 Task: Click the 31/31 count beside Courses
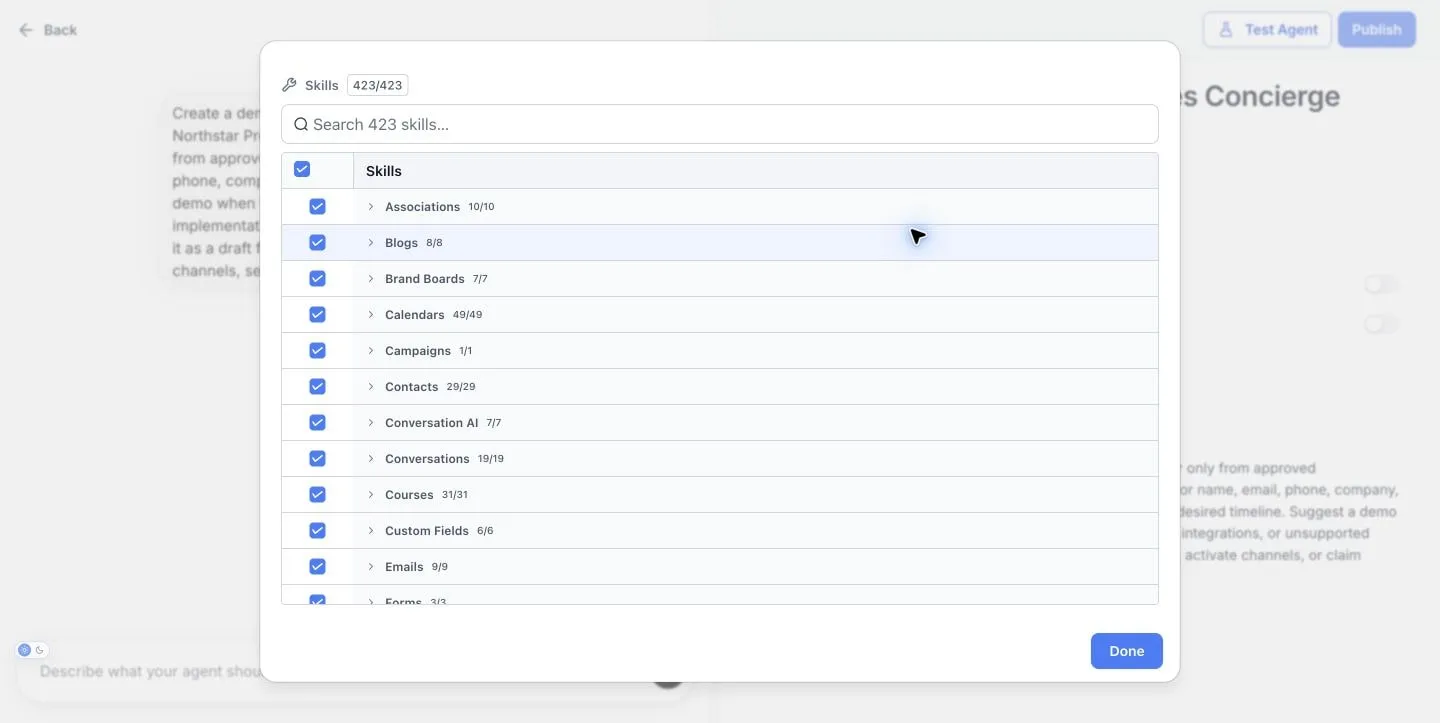pos(455,495)
